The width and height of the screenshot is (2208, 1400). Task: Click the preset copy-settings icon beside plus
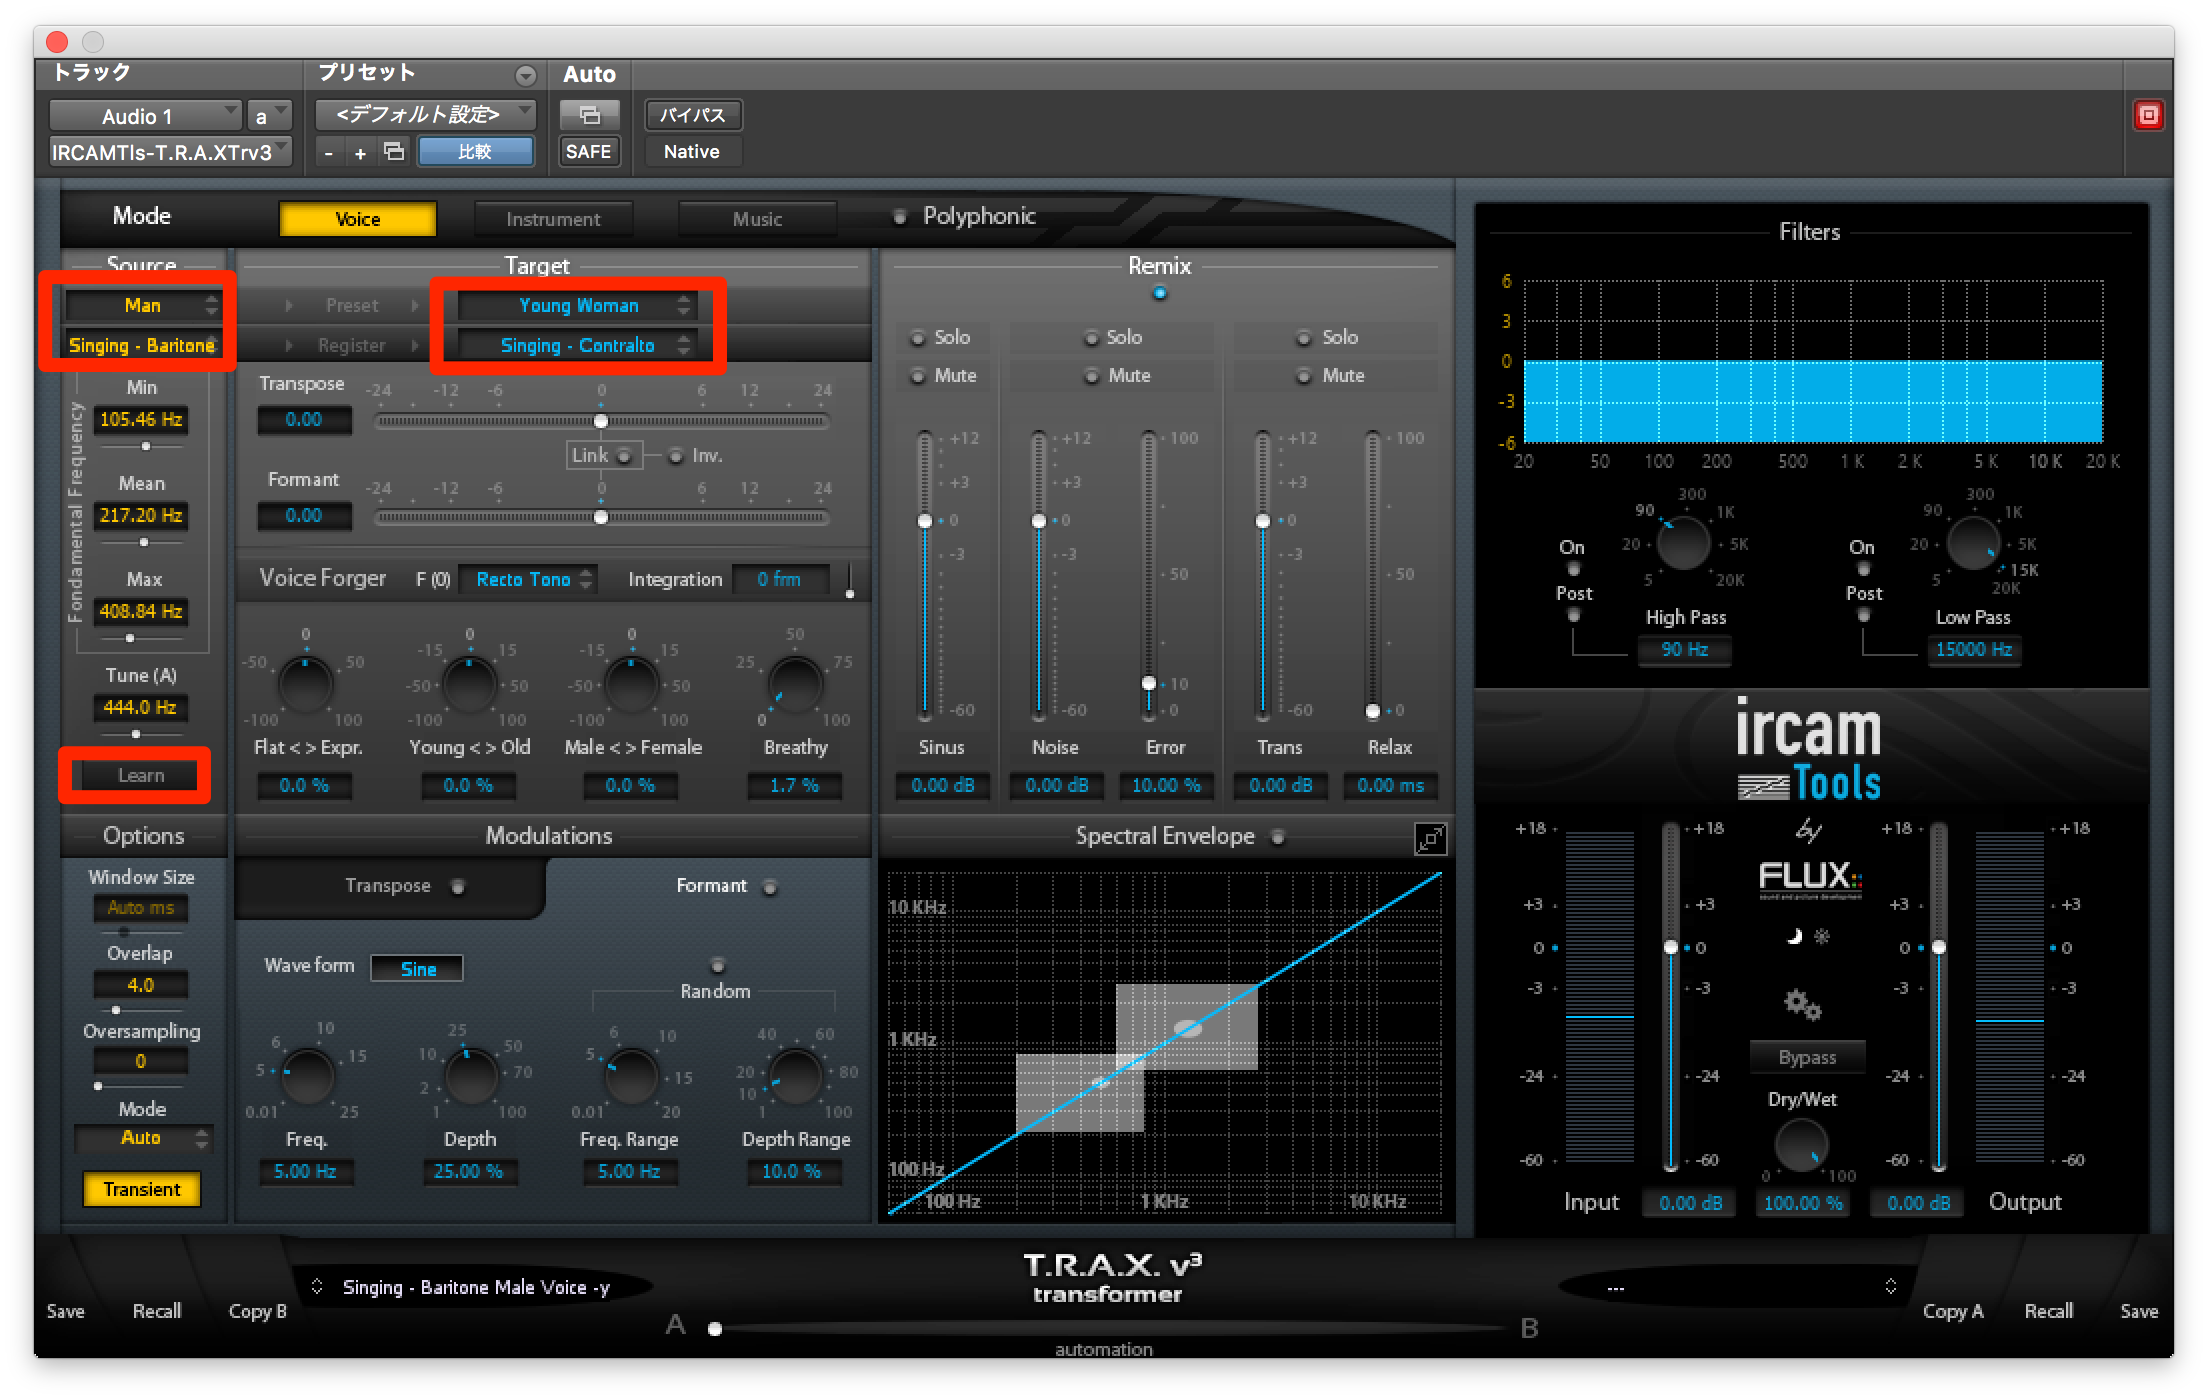(x=394, y=152)
